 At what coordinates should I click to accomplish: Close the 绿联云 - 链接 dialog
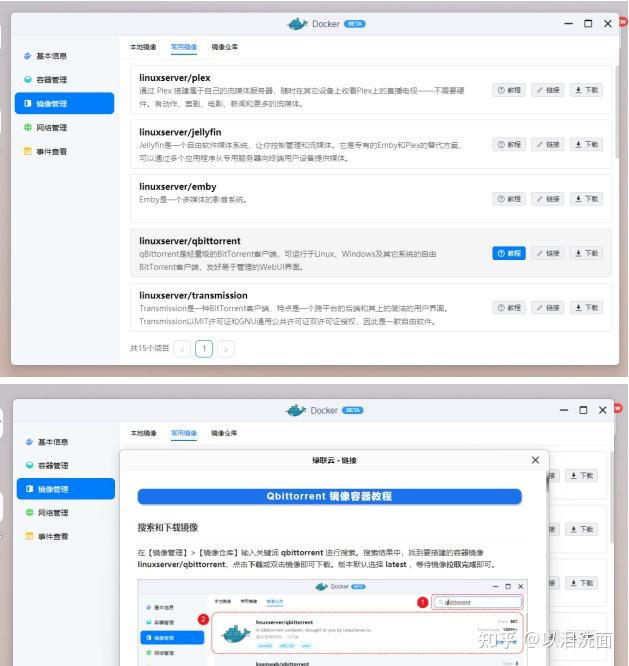pos(535,460)
